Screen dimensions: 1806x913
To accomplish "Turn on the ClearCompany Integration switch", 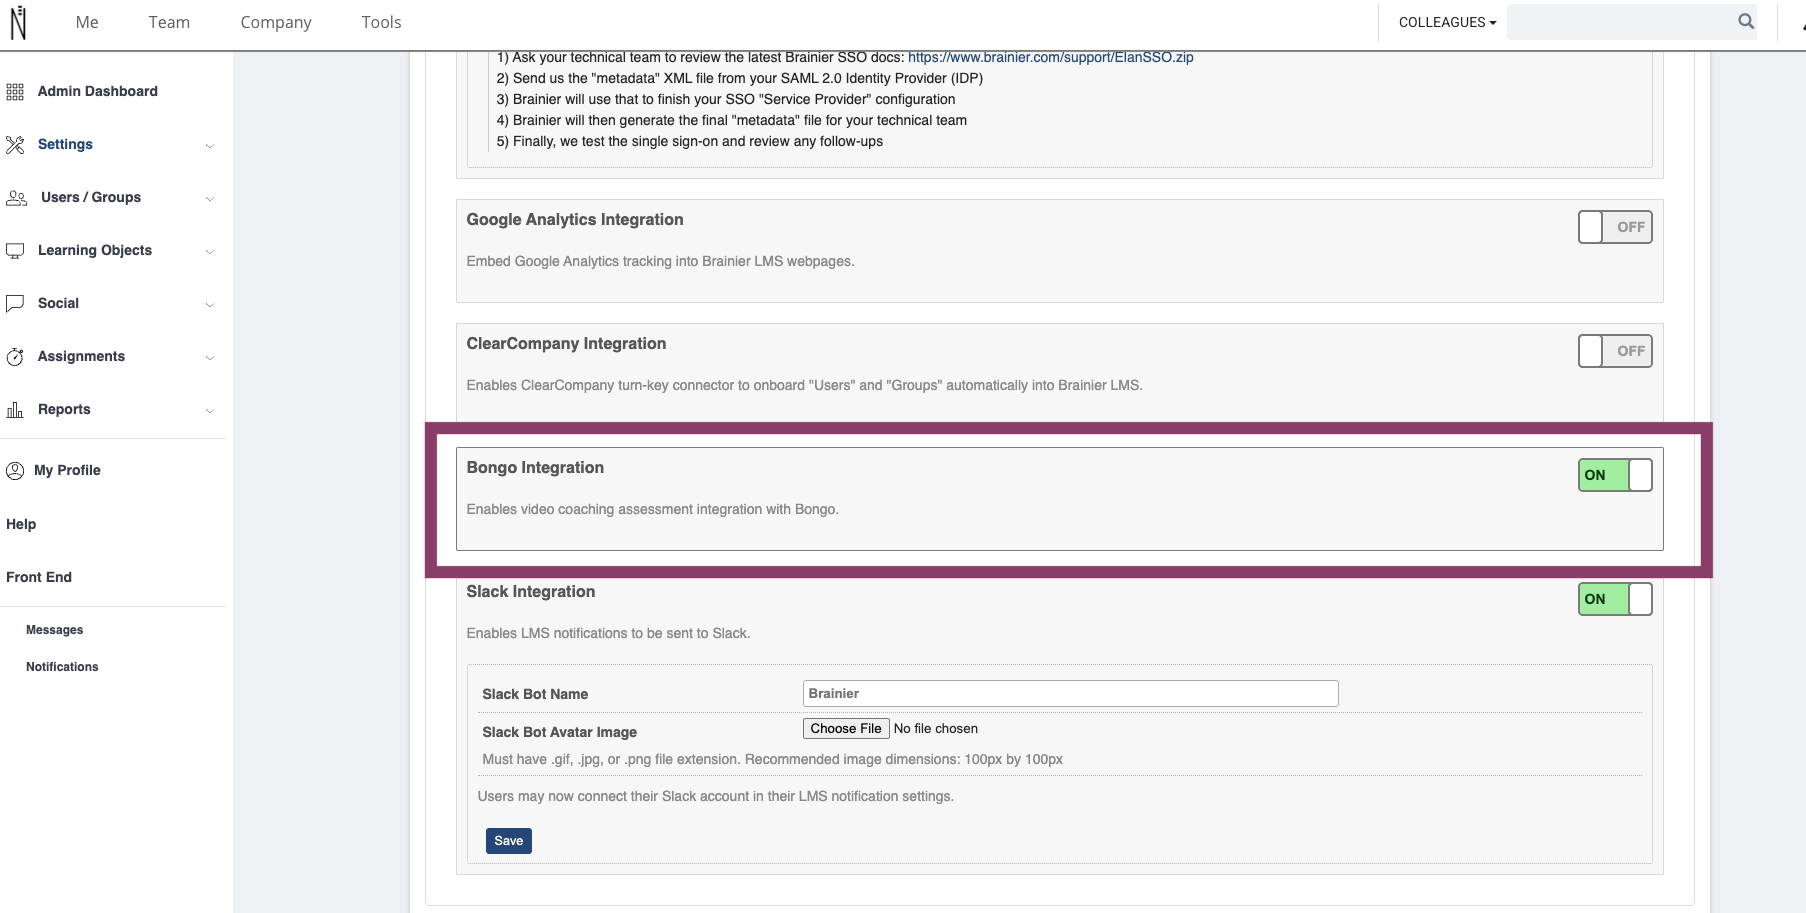I will coord(1615,351).
